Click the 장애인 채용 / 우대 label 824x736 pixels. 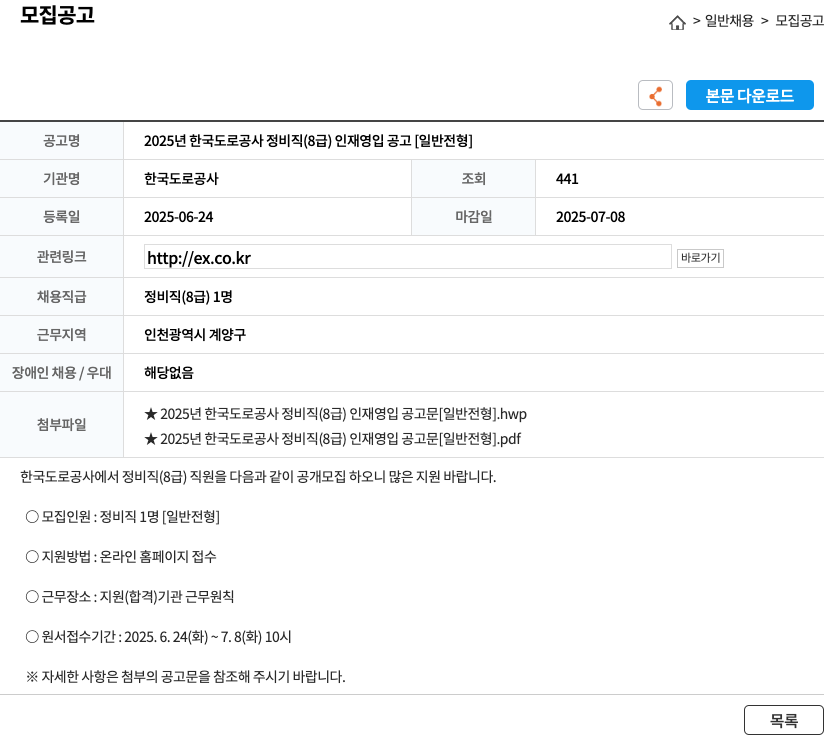(x=61, y=372)
